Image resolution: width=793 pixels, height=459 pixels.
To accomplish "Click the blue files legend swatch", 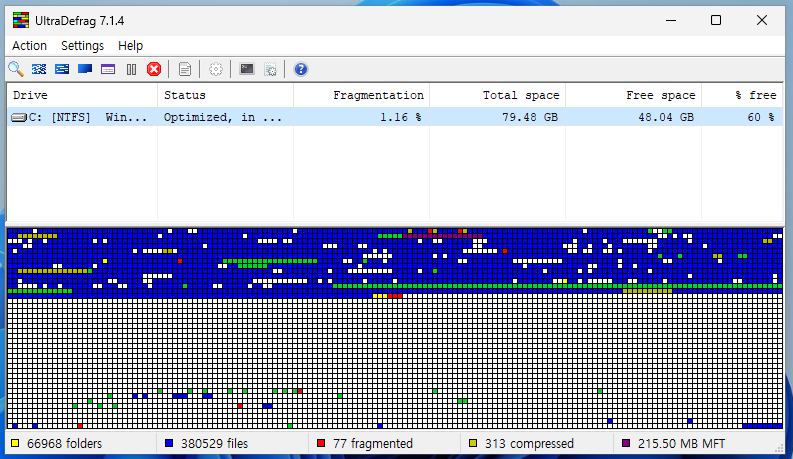I will click(169, 443).
